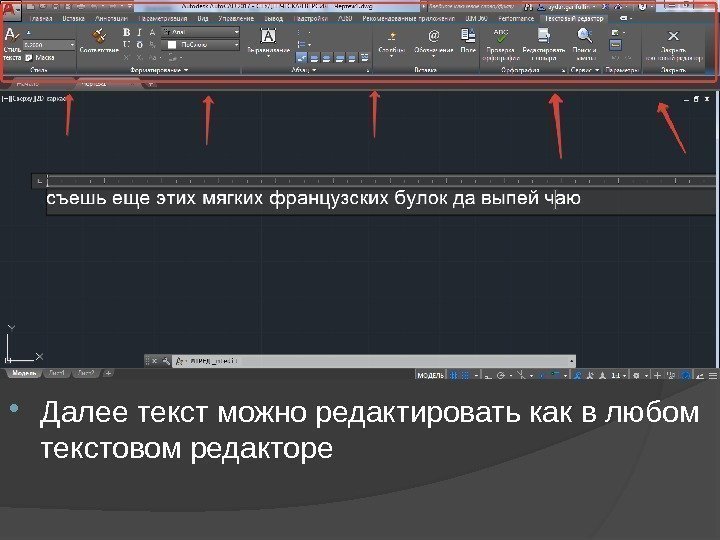Select center paragraph alignment

326,57
